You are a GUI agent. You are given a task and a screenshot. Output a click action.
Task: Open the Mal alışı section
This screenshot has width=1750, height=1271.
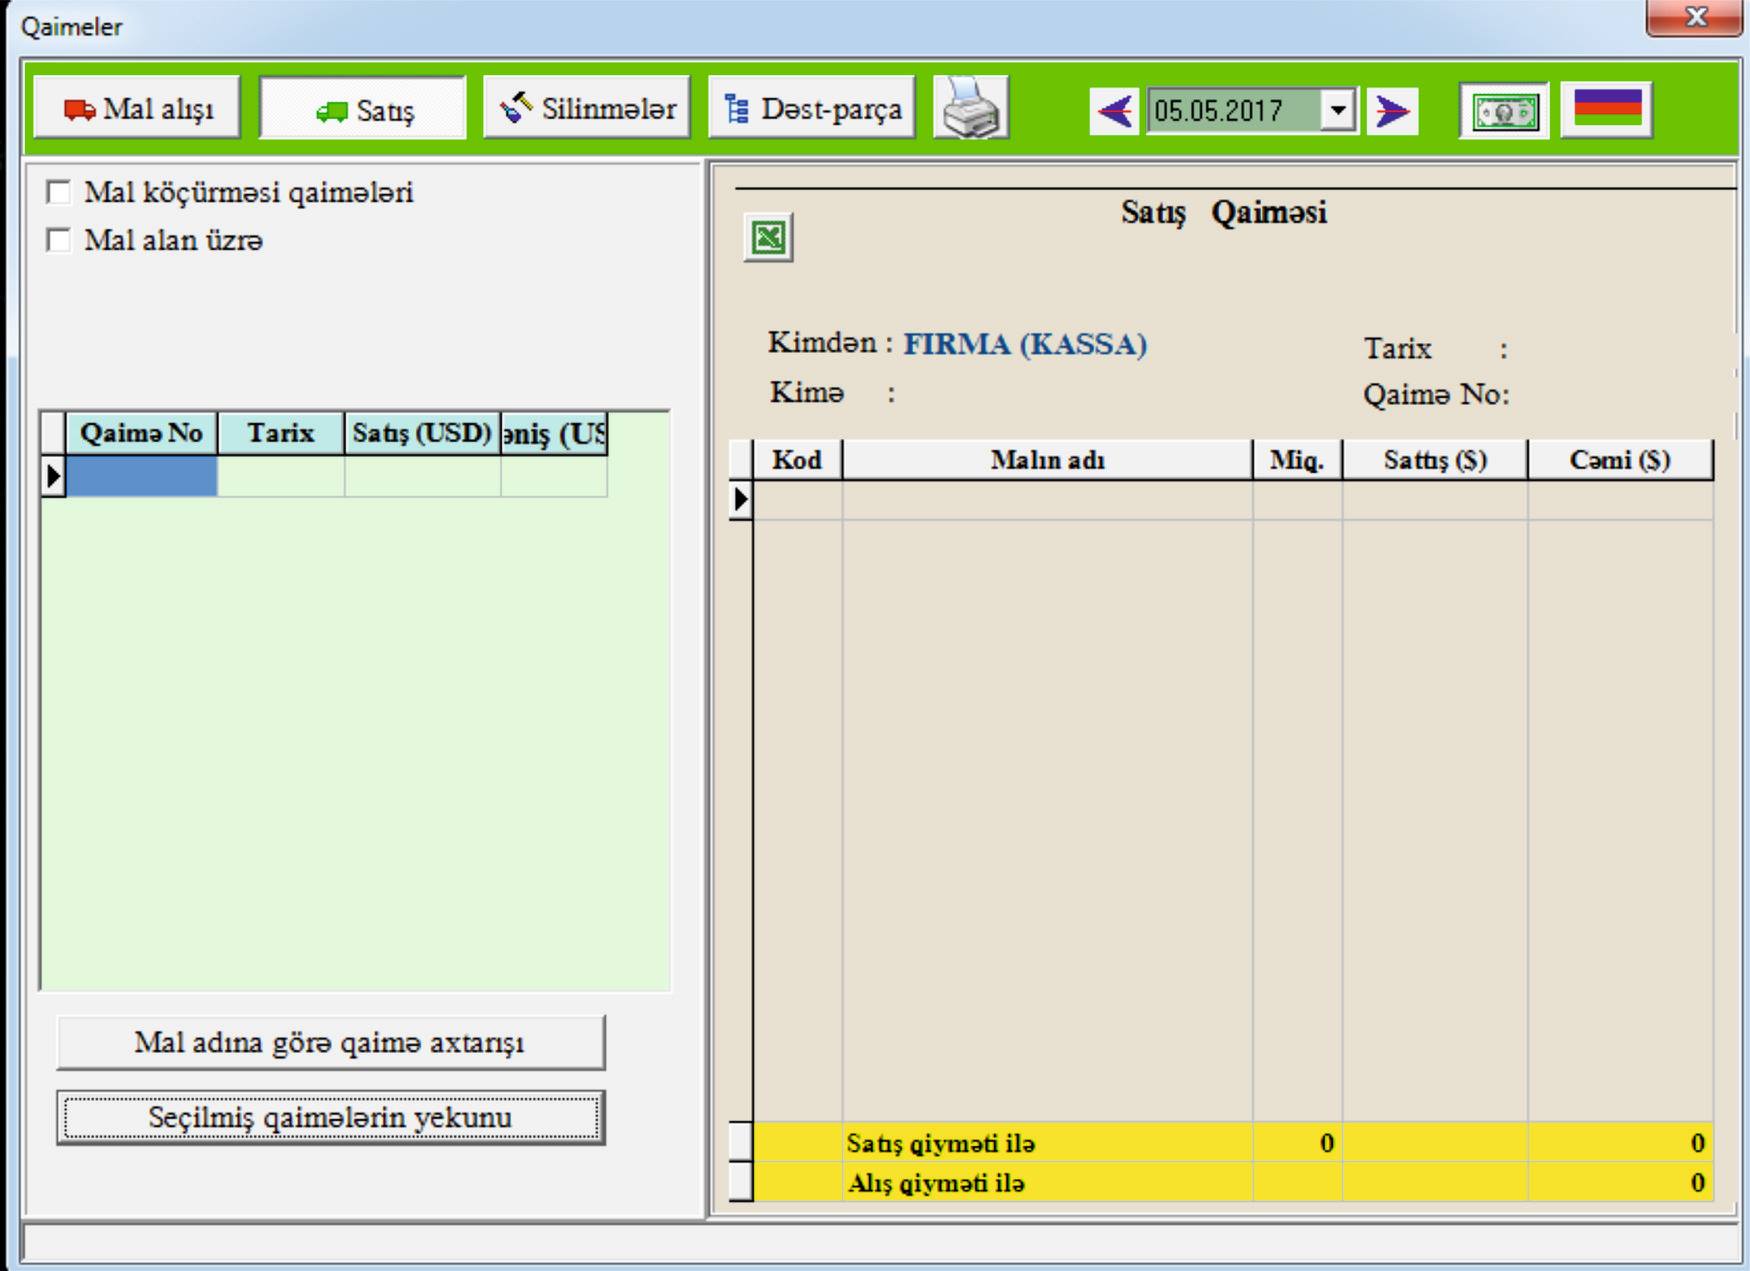pyautogui.click(x=137, y=108)
